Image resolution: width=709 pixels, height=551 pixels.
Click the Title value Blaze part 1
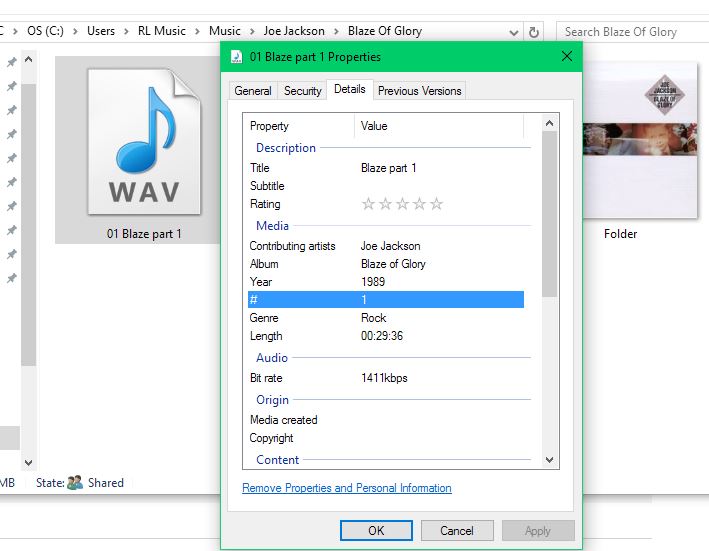[x=388, y=168]
